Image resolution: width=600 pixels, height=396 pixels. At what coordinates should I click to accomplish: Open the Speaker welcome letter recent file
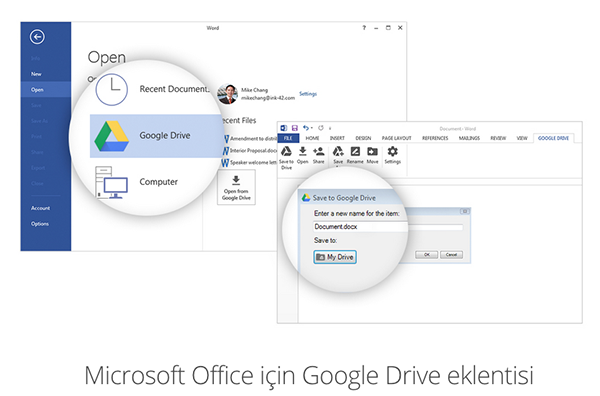[249, 163]
